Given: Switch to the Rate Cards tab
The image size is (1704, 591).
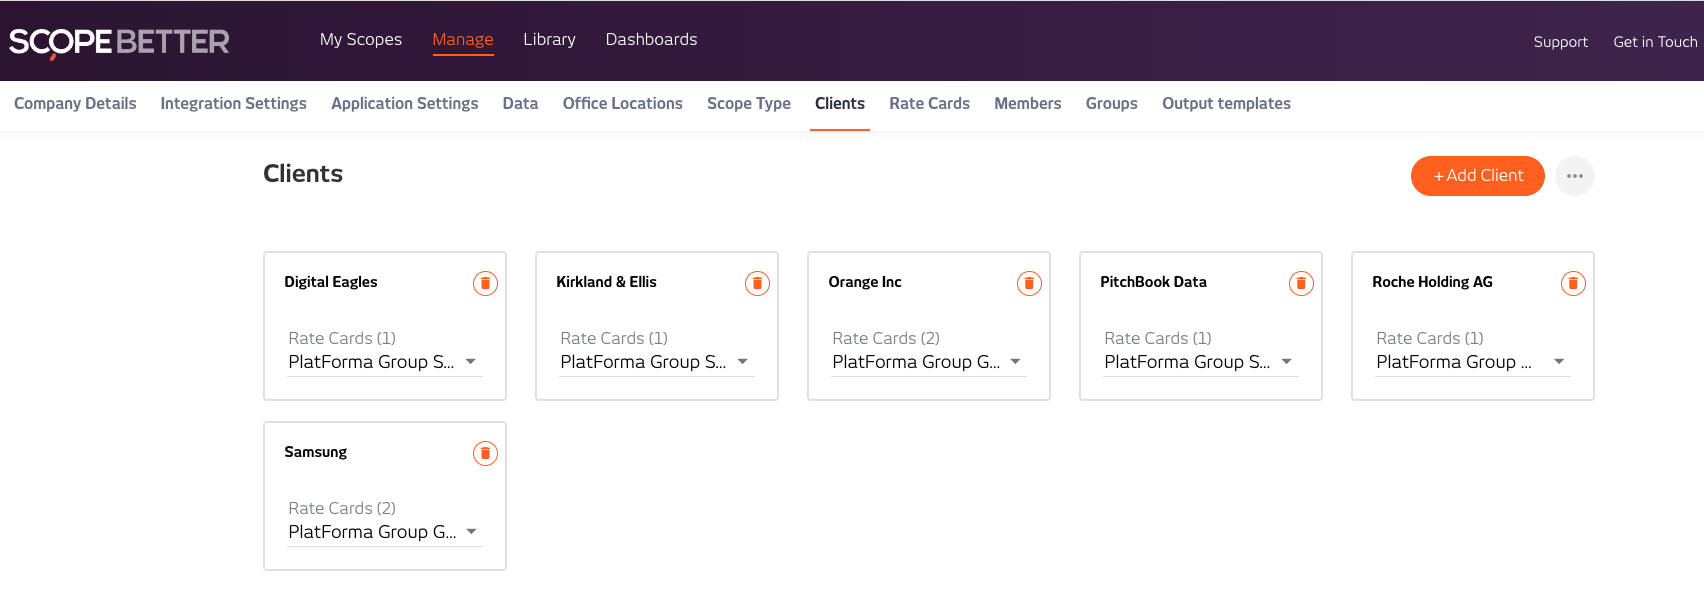Looking at the screenshot, I should pyautogui.click(x=929, y=103).
